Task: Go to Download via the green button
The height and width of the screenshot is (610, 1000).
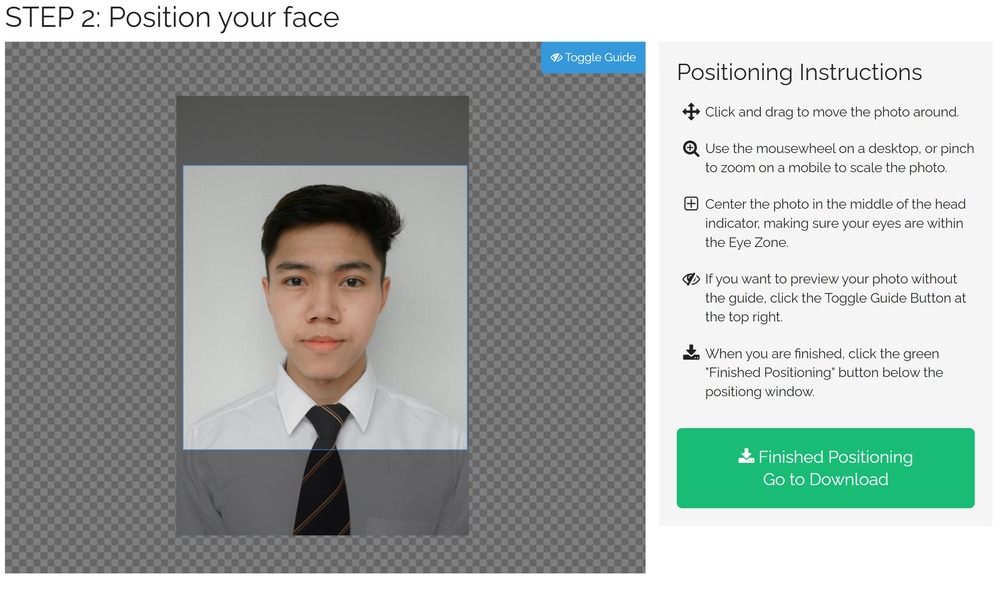Action: (x=826, y=478)
